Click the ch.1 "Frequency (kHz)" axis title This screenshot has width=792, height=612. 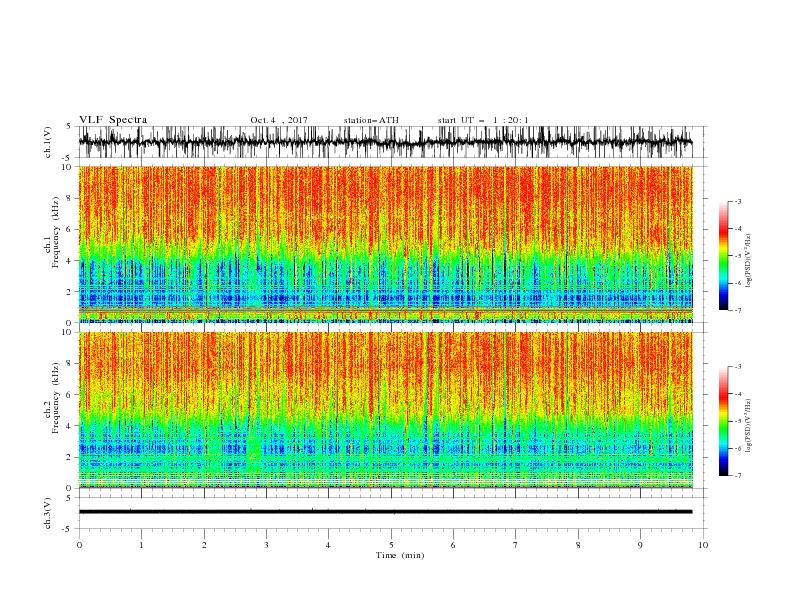point(56,232)
